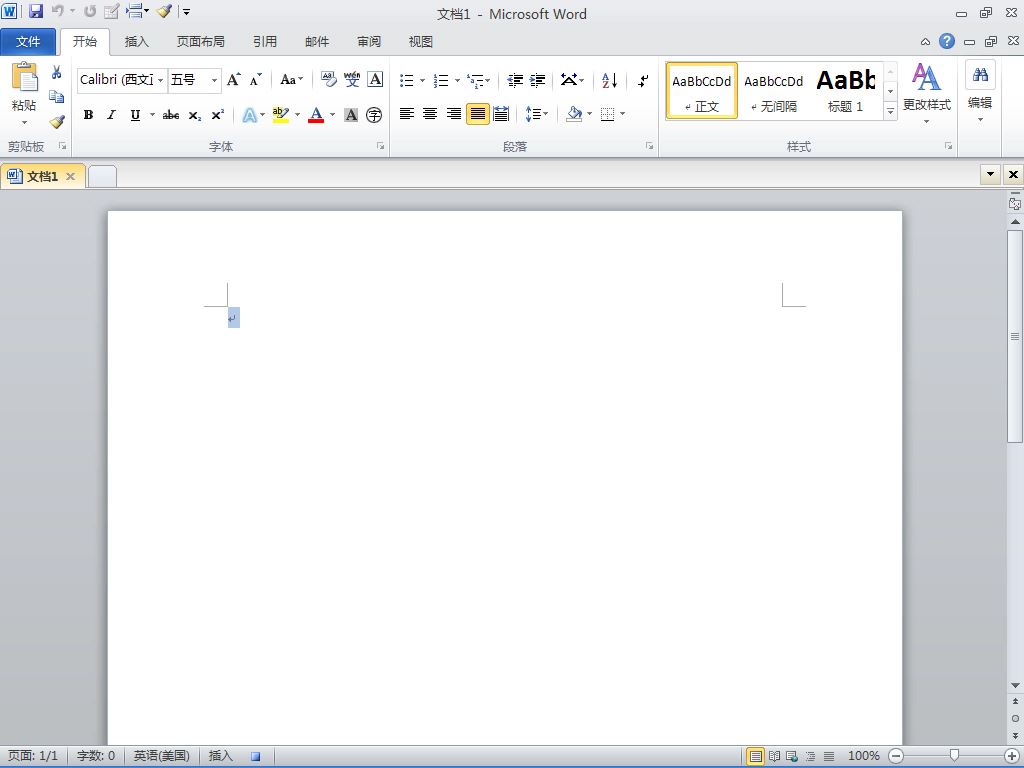Switch to full-screen reading view
Image resolution: width=1024 pixels, height=768 pixels.
[774, 756]
